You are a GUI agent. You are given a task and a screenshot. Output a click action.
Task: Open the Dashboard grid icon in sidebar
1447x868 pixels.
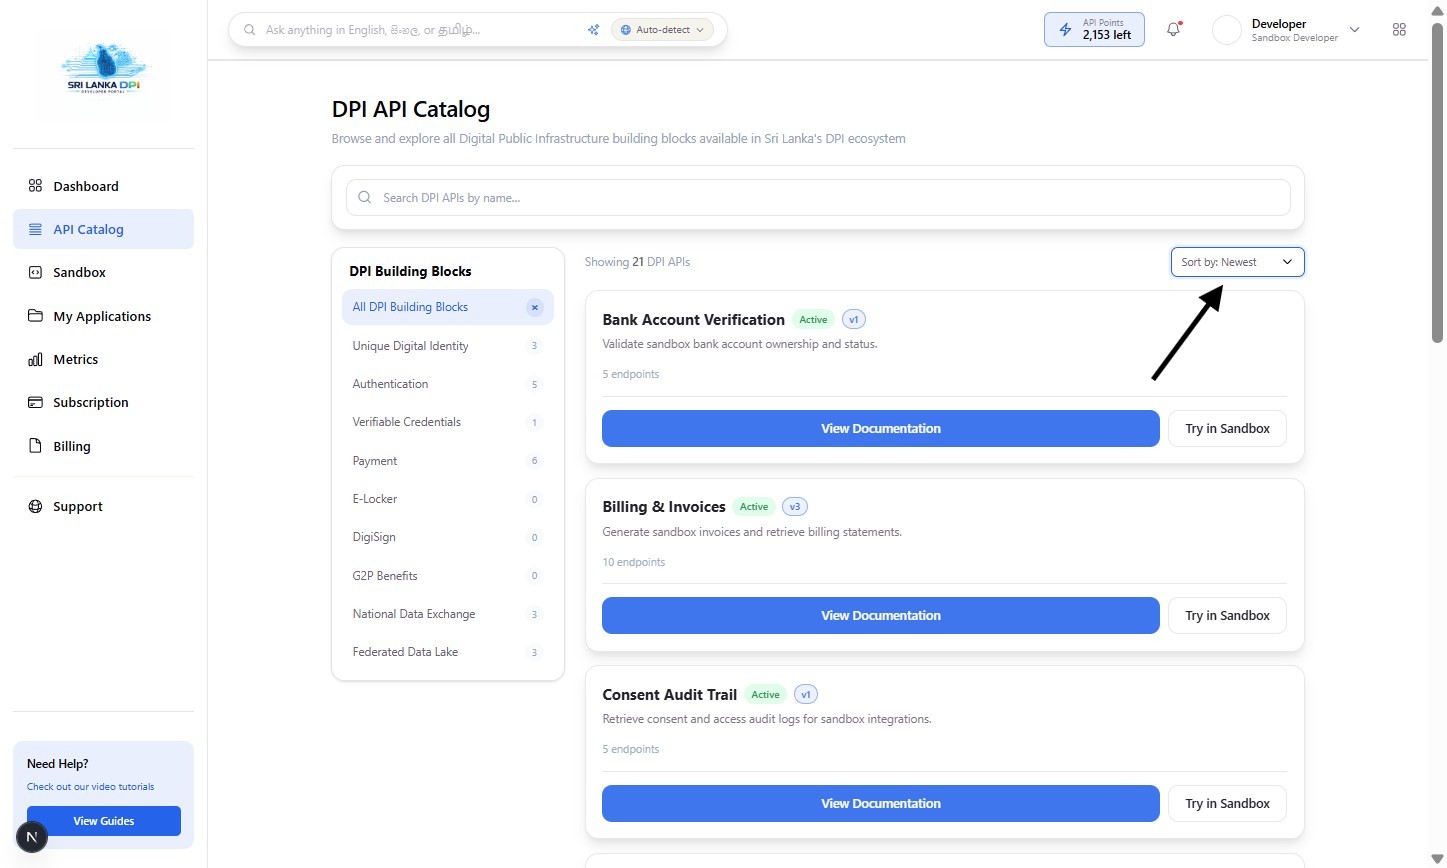35,186
